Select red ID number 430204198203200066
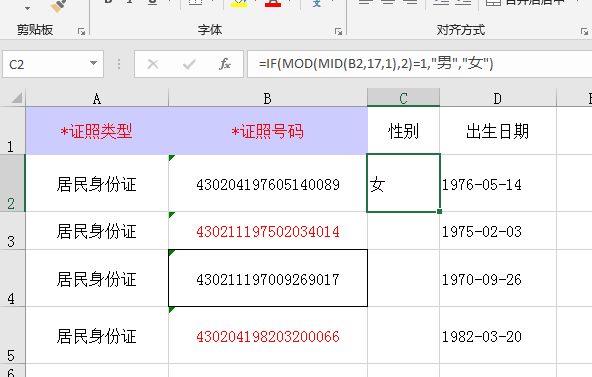The image size is (592, 377). click(x=268, y=335)
